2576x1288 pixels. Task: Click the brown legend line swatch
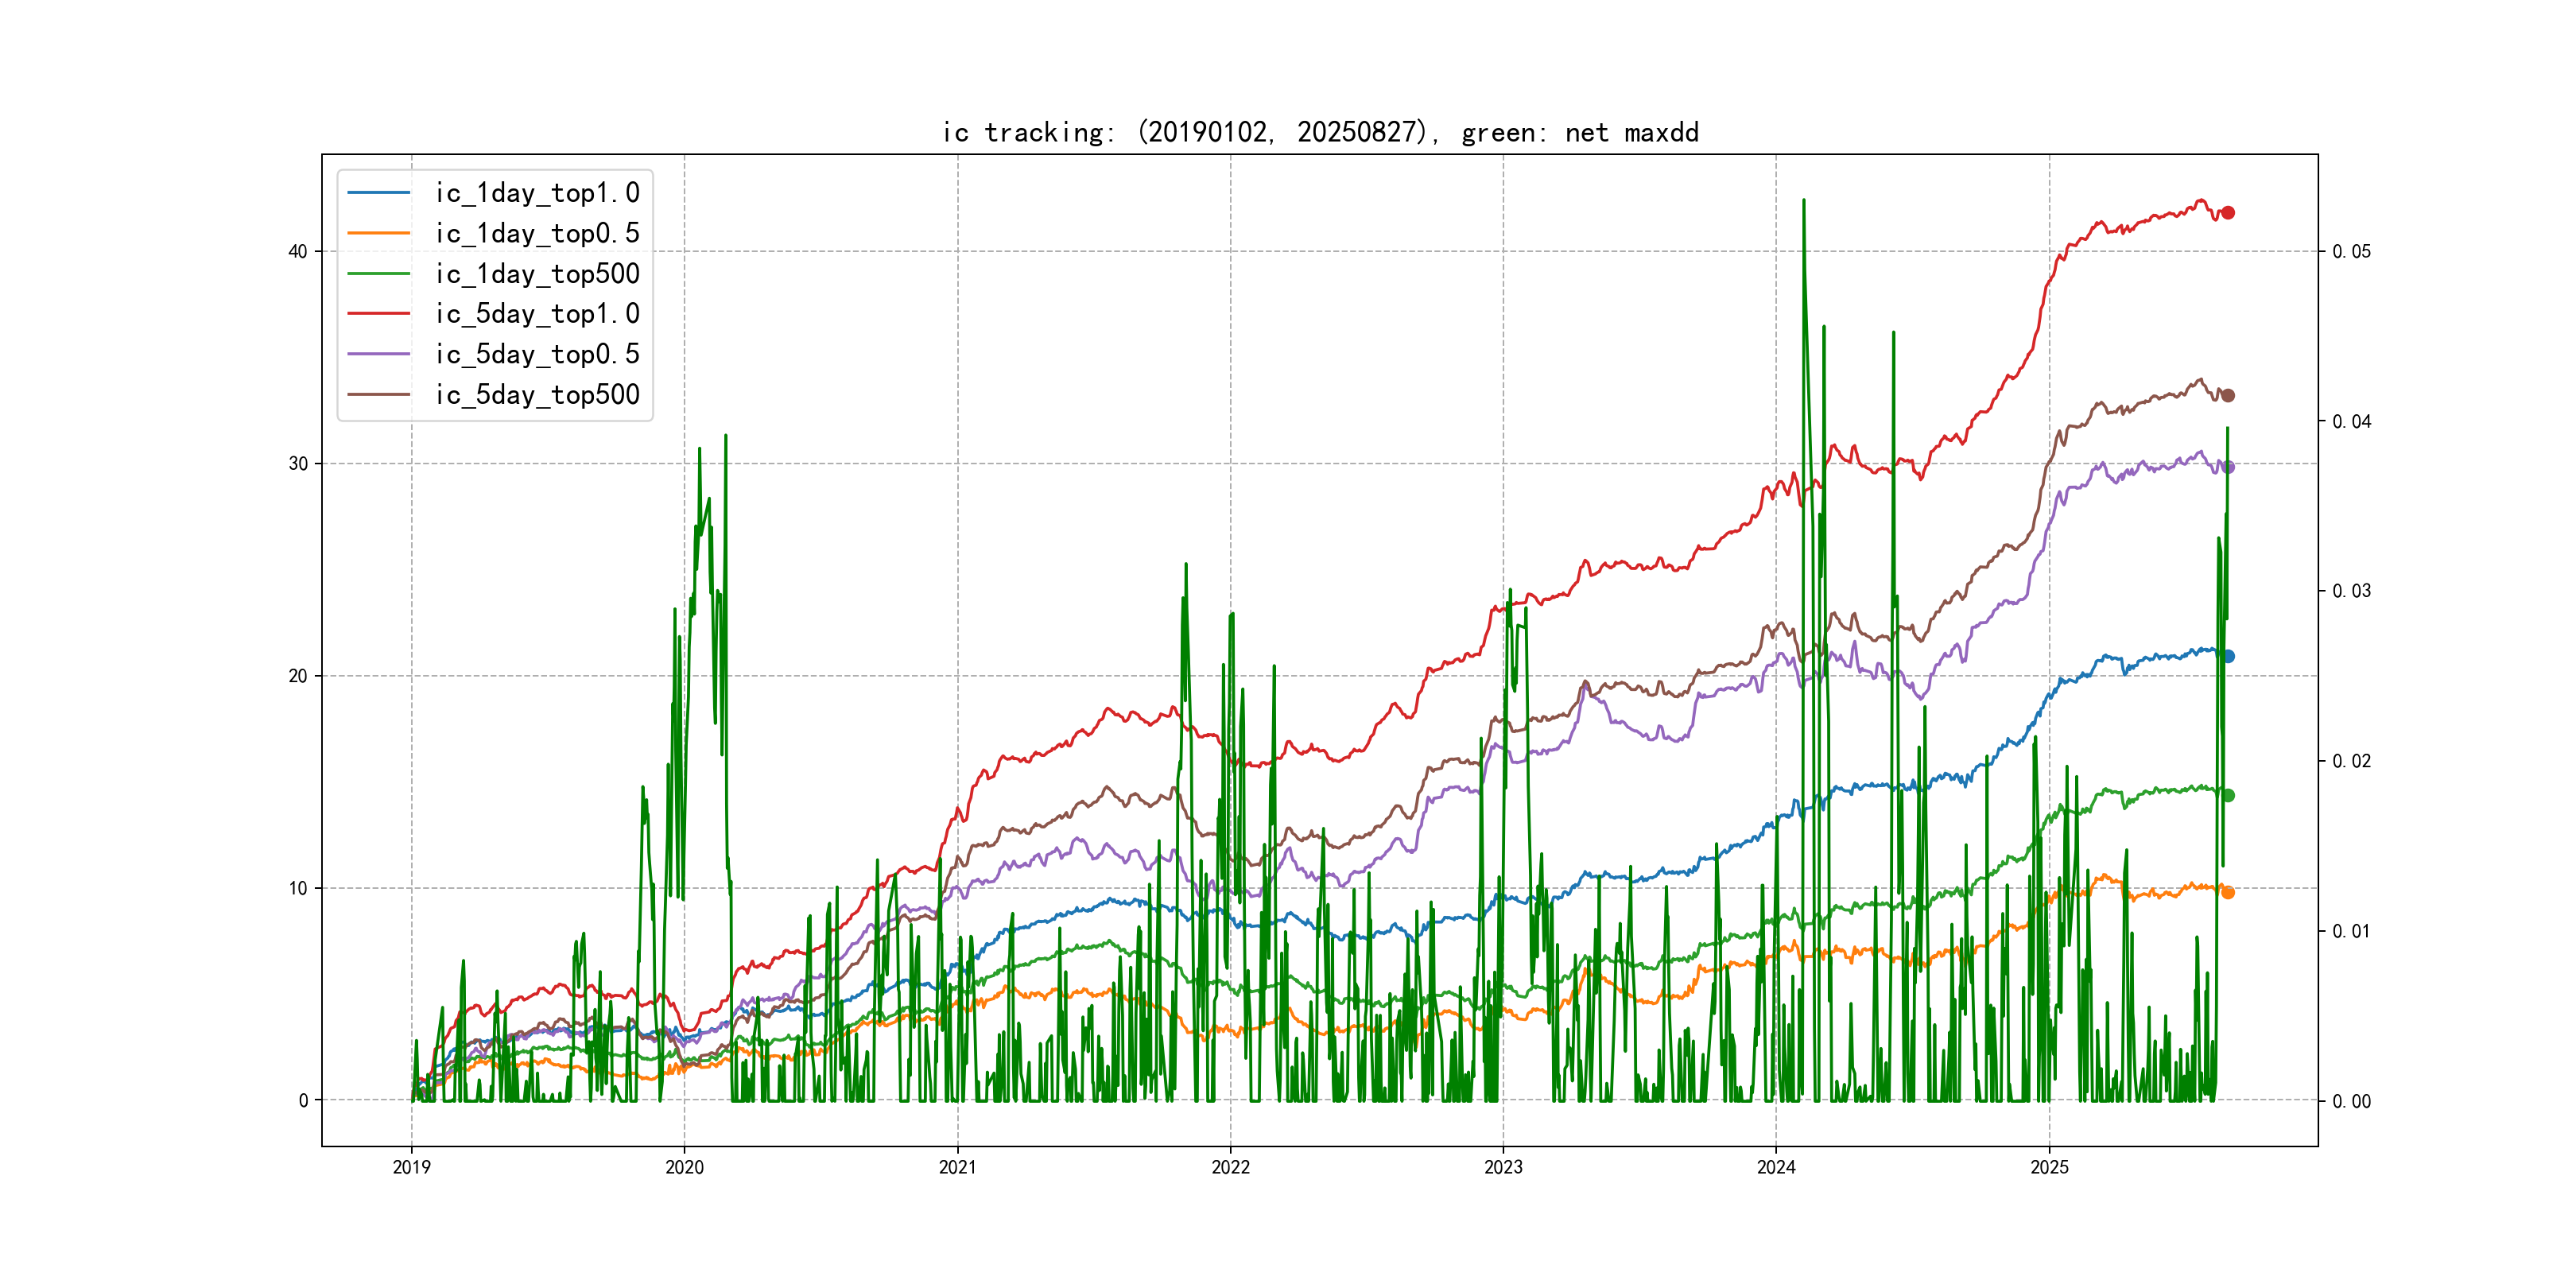379,395
